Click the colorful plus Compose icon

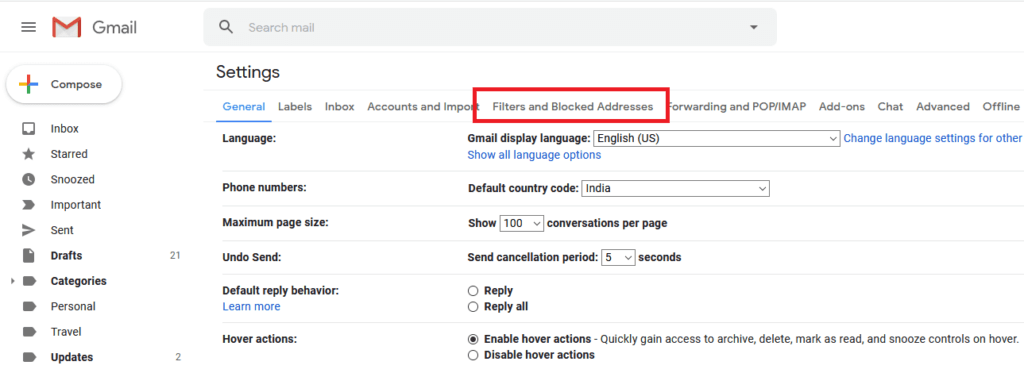(x=28, y=84)
